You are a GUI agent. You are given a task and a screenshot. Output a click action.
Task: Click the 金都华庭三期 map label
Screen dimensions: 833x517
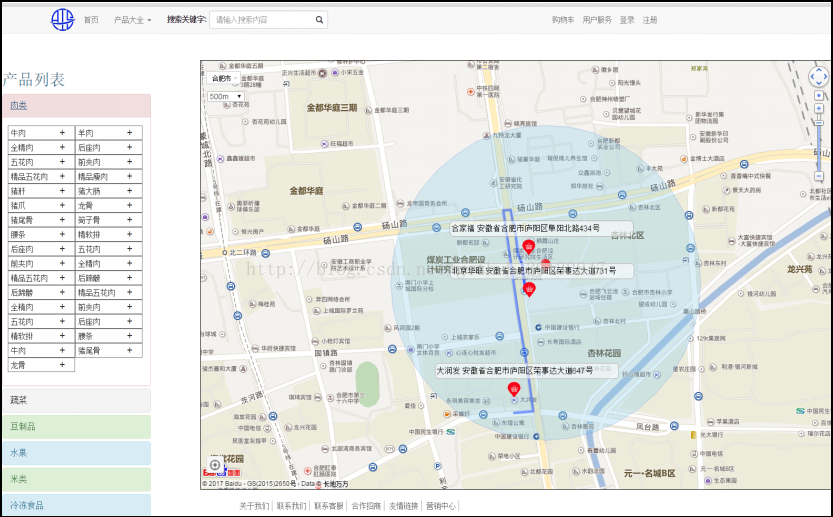coord(332,108)
